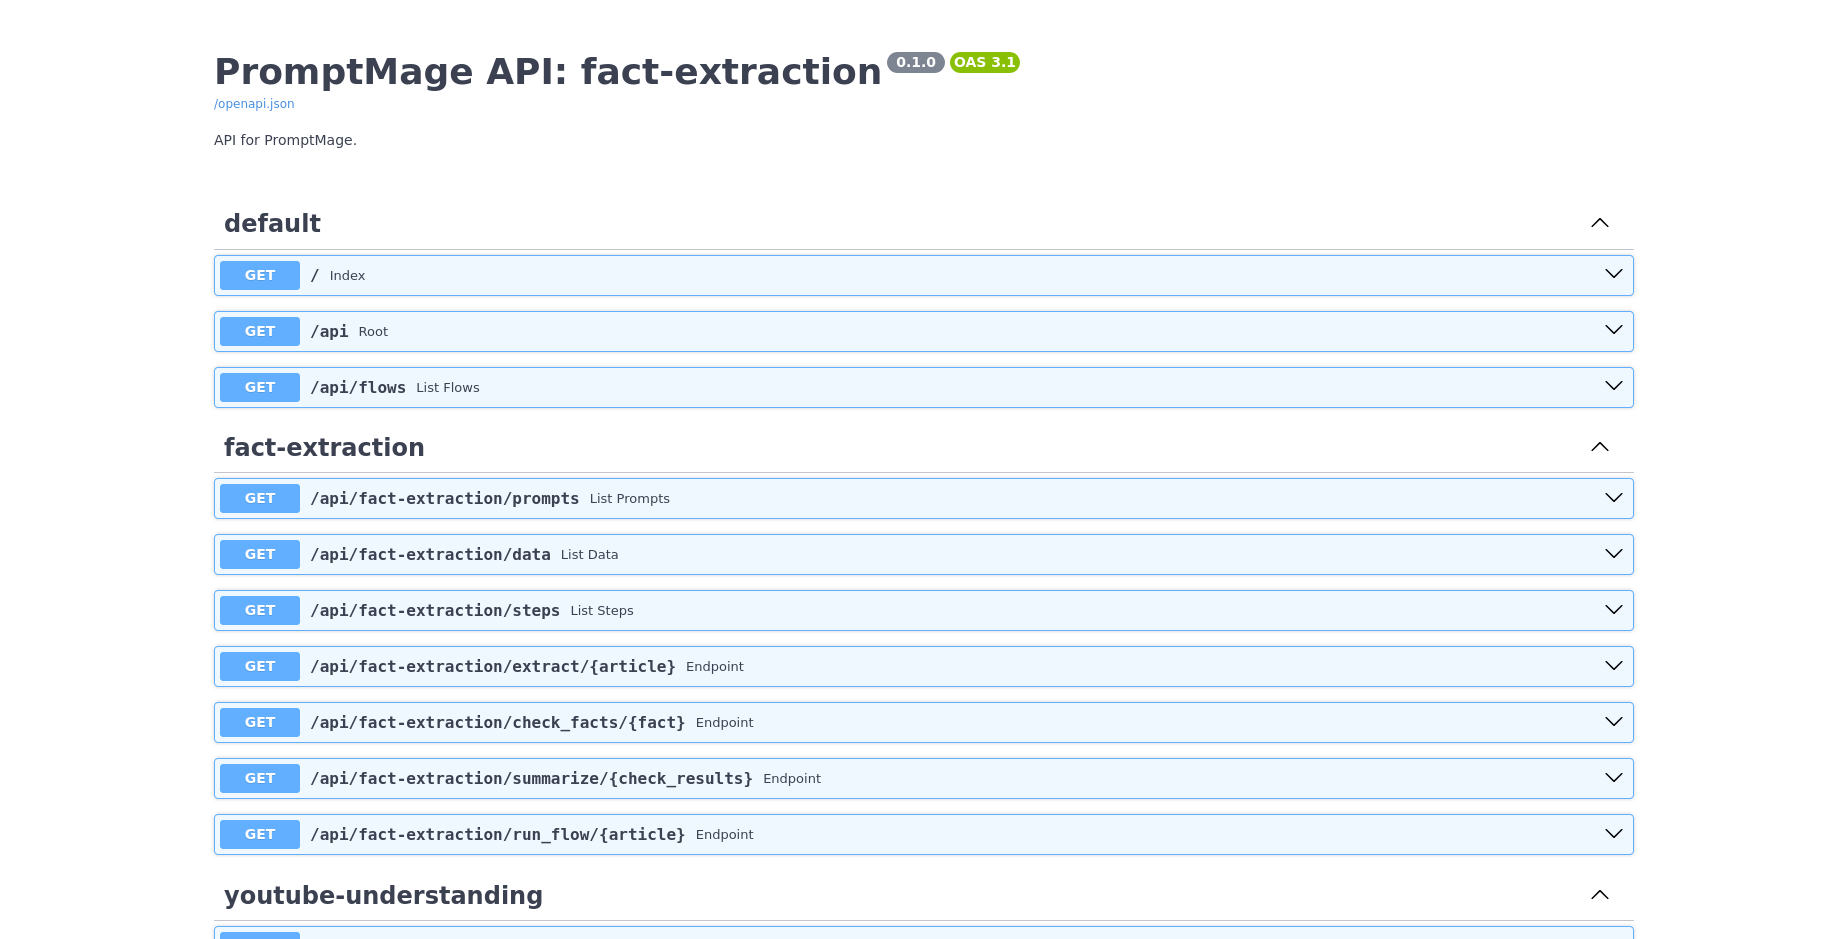This screenshot has height=939, width=1848.
Task: Click the youtube-understanding section heading
Action: pos(383,895)
